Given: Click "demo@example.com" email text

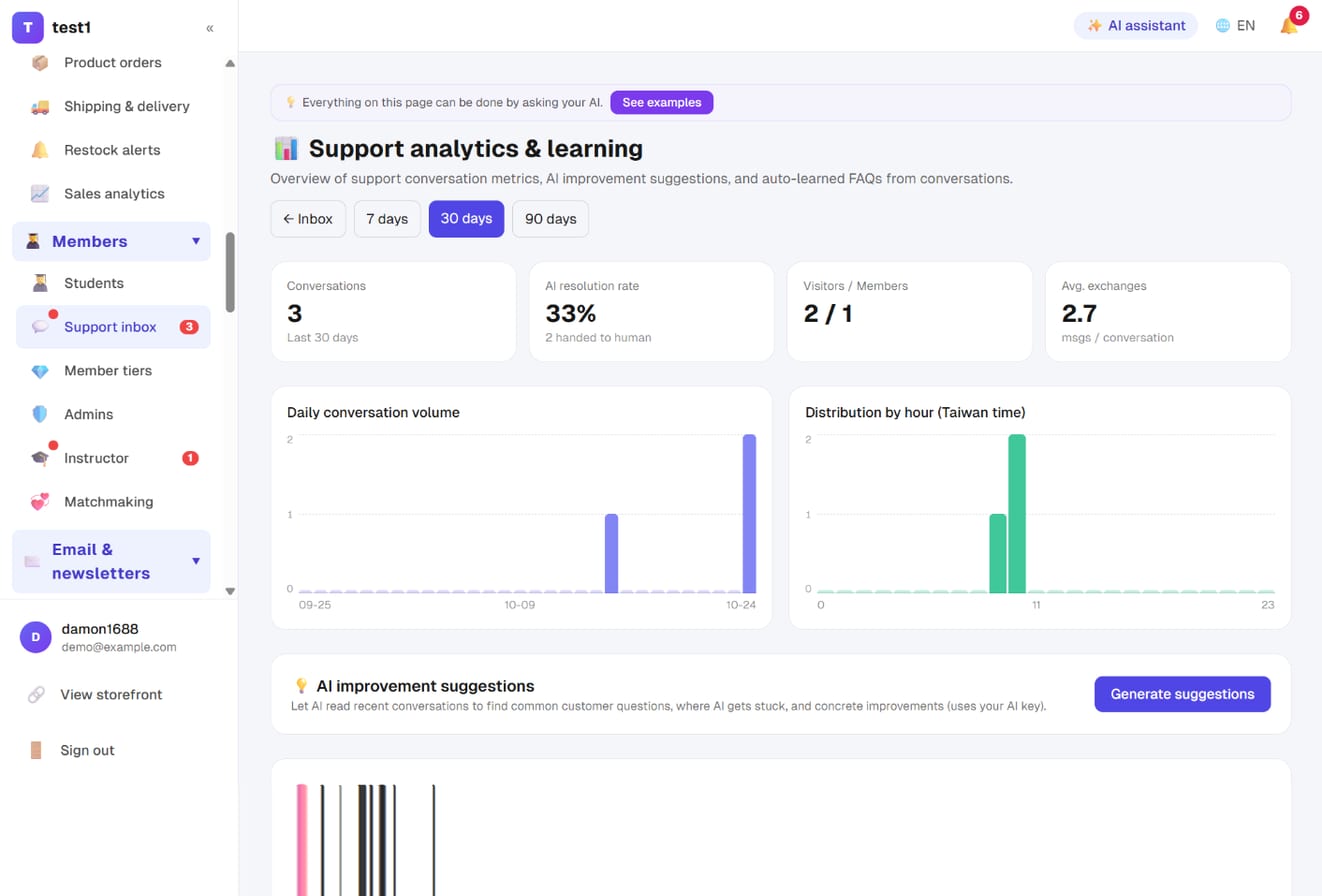Looking at the screenshot, I should click(x=118, y=647).
